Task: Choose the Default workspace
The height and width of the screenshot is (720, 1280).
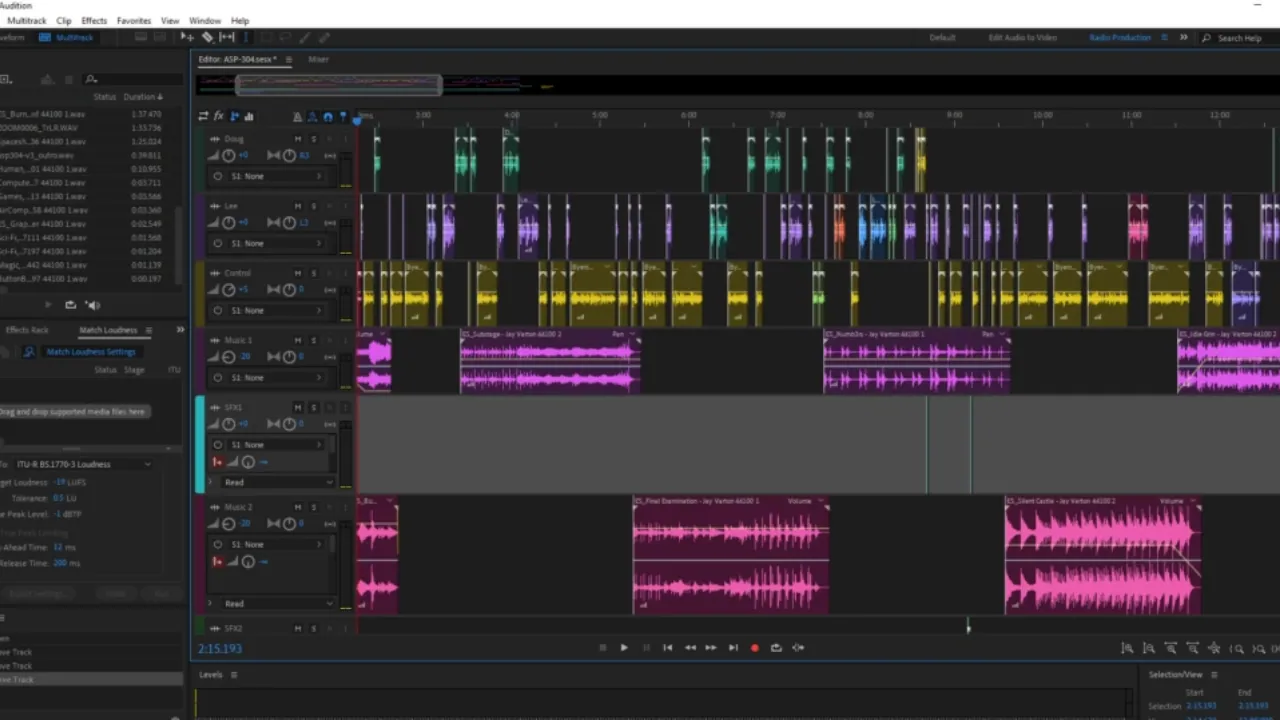Action: [x=942, y=38]
